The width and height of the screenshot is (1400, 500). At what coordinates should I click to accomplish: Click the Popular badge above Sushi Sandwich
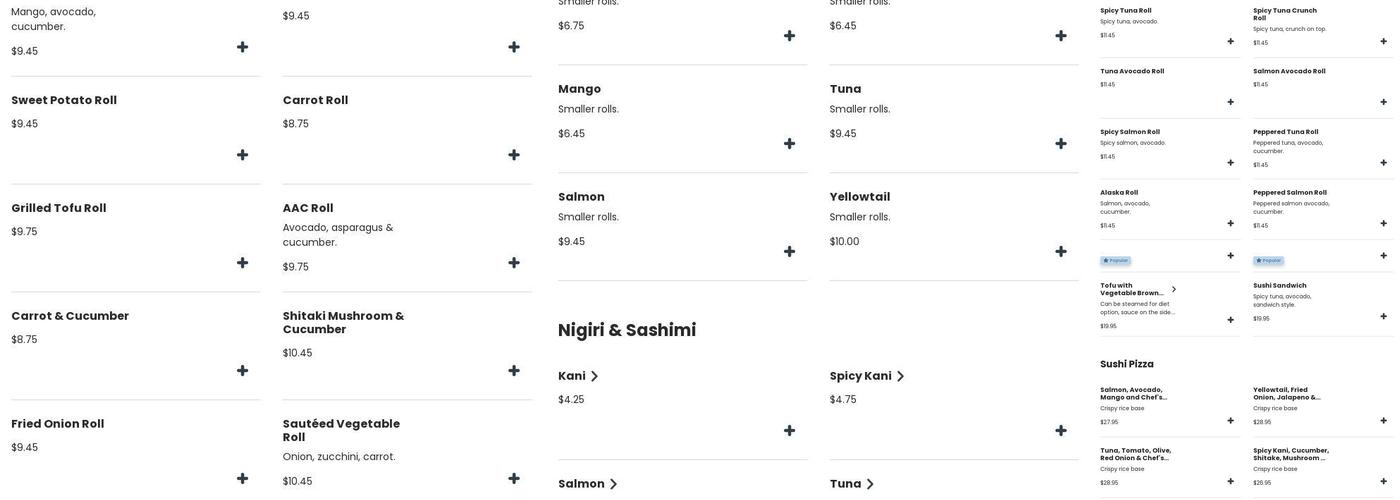coord(1270,261)
